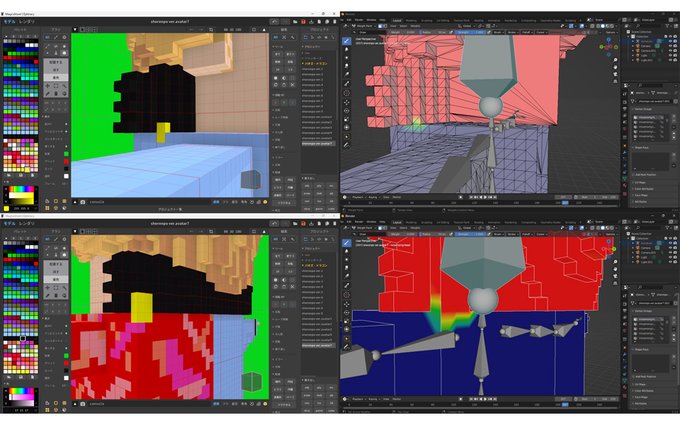680x425 pixels.
Task: Switch to レンダリ tab in top MagicaVoxel window
Action: point(26,21)
